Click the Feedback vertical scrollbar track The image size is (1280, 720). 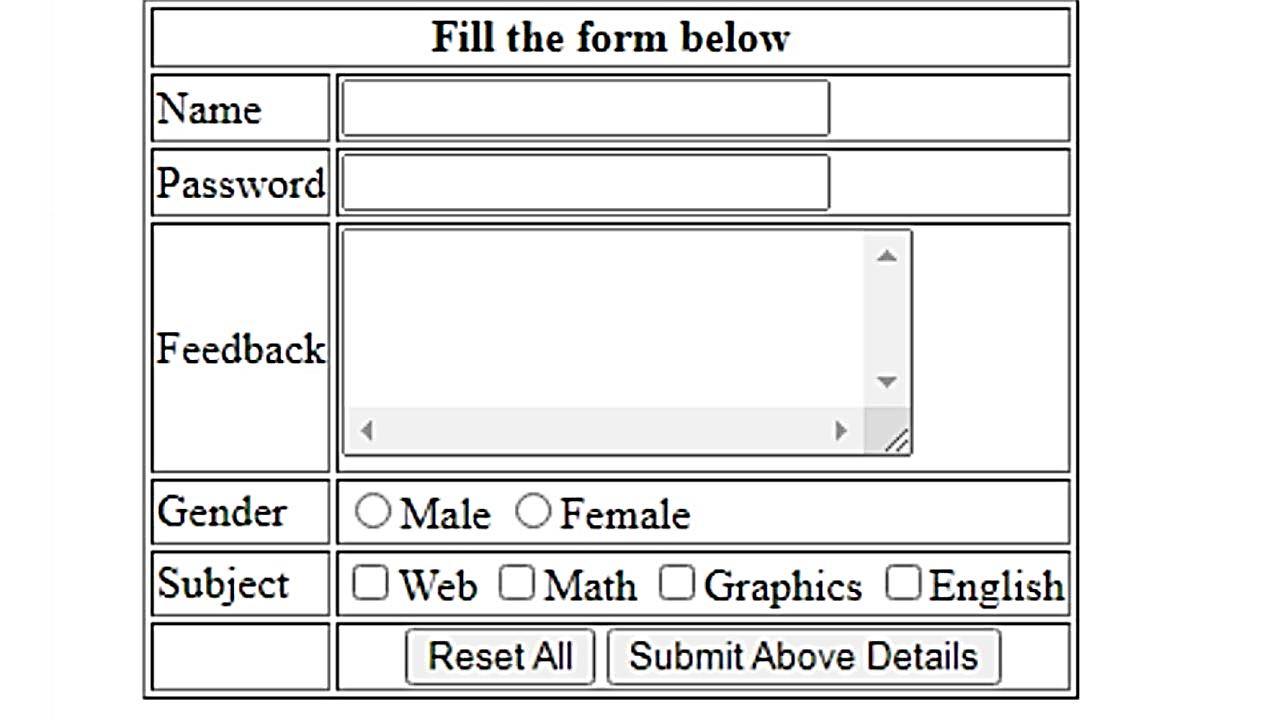pos(886,320)
